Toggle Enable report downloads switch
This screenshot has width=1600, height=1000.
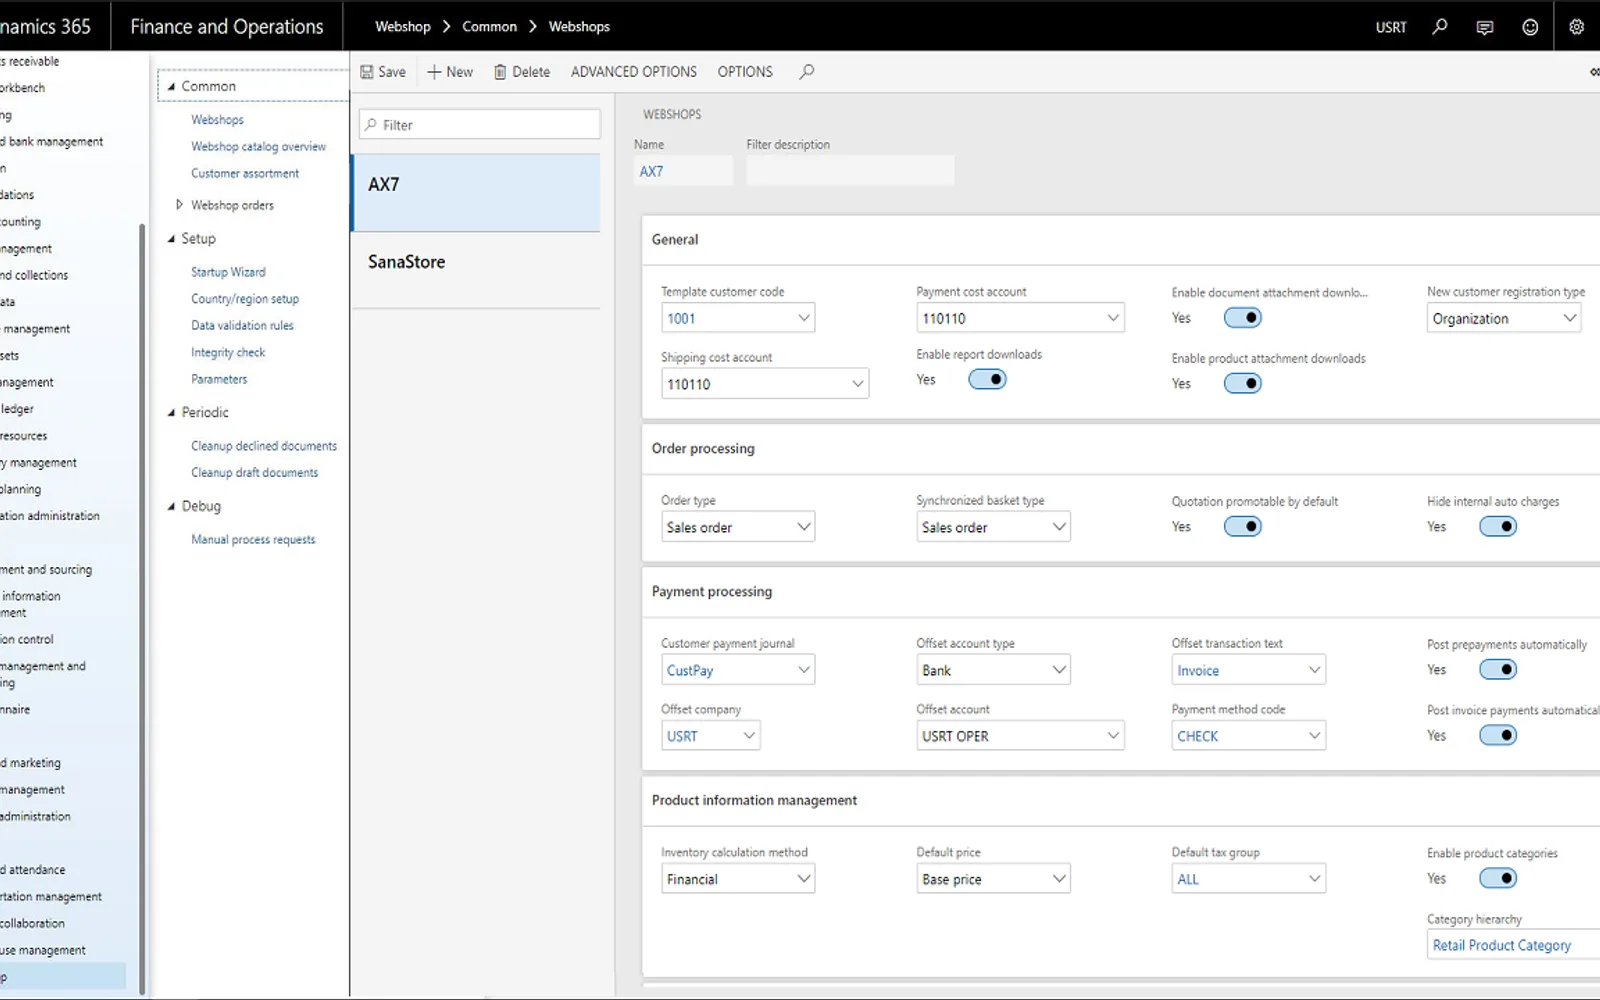point(987,380)
